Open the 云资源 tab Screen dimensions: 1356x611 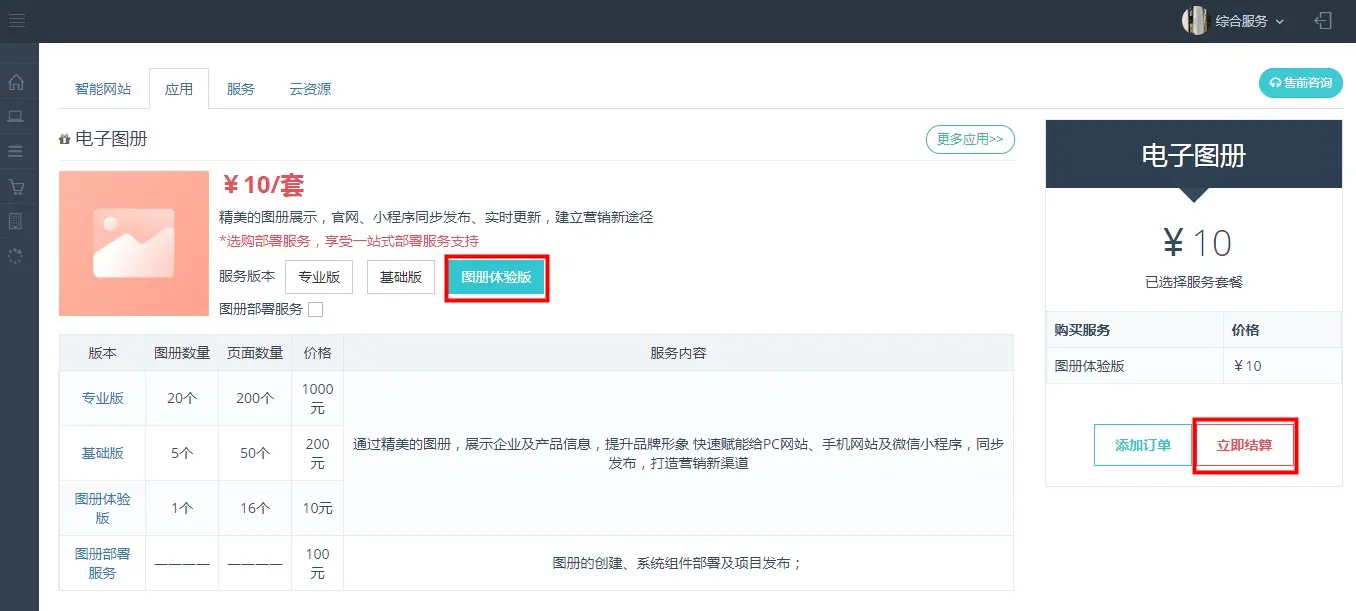(x=310, y=89)
